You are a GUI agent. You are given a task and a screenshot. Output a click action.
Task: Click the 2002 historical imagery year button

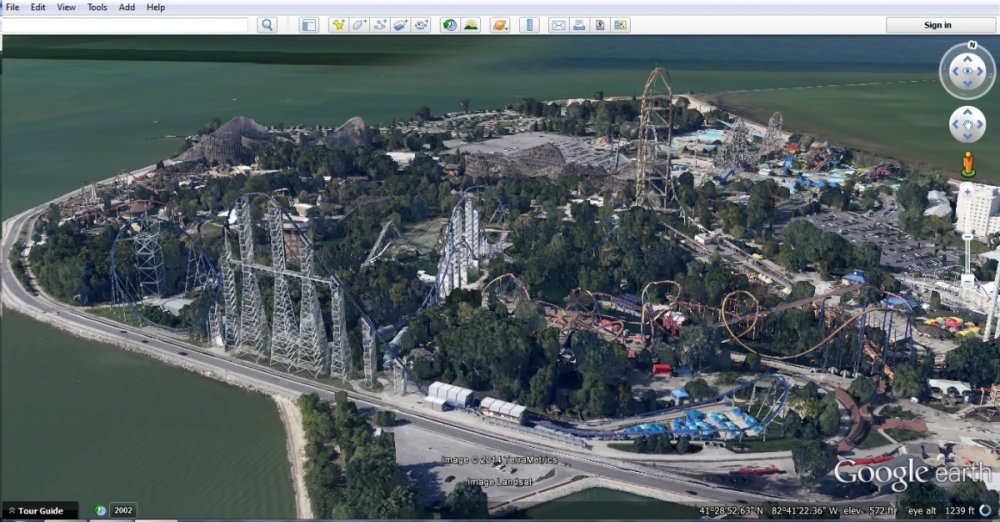tap(123, 510)
